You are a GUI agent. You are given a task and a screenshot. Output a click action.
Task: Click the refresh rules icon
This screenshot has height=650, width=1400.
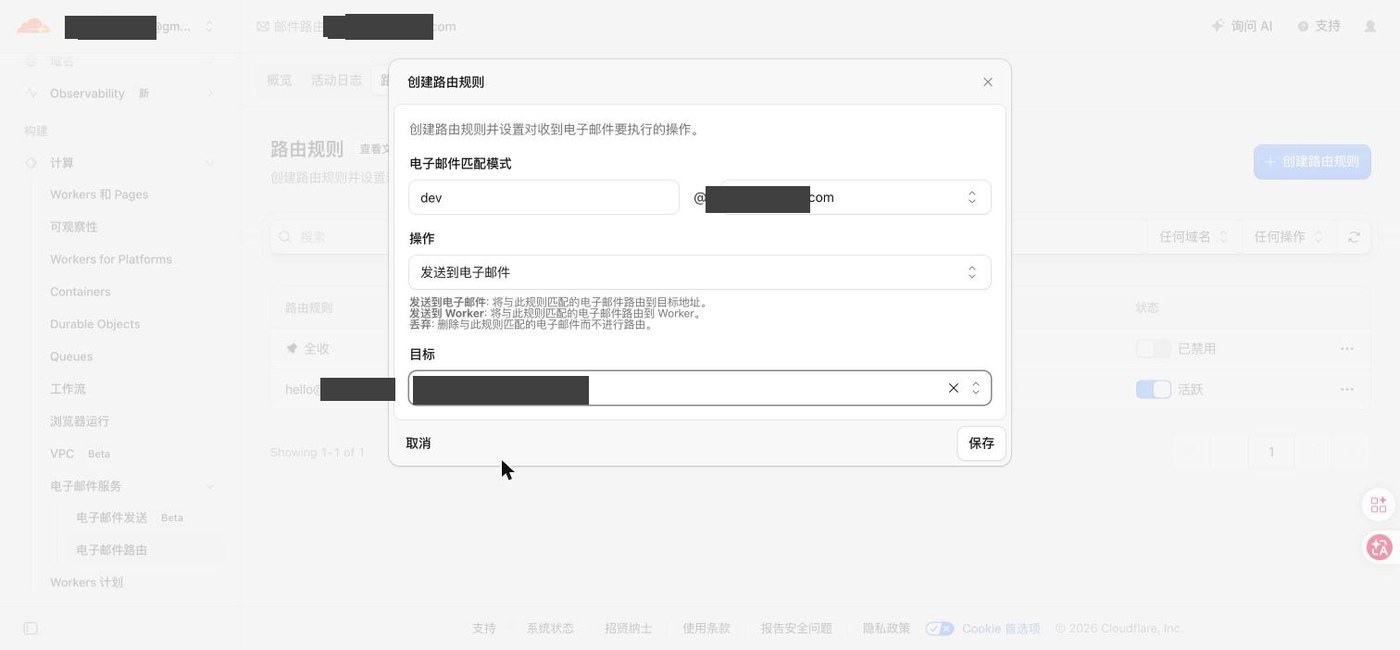(1354, 237)
